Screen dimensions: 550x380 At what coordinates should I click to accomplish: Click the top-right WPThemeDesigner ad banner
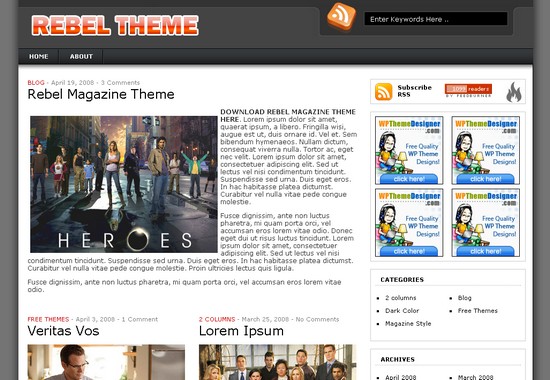click(485, 150)
